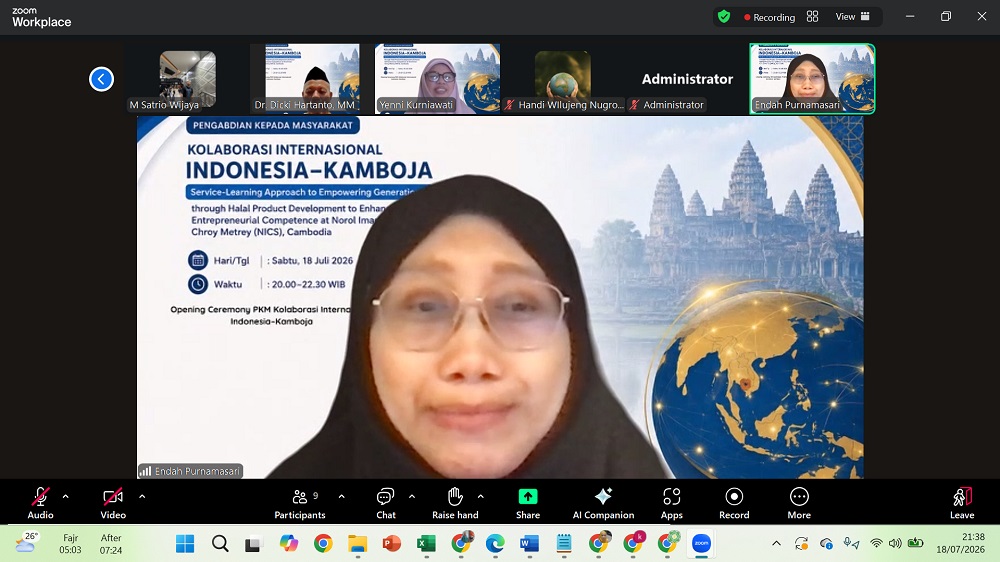
Task: Open the first Chrome icon after Copilot
Action: pyautogui.click(x=323, y=544)
